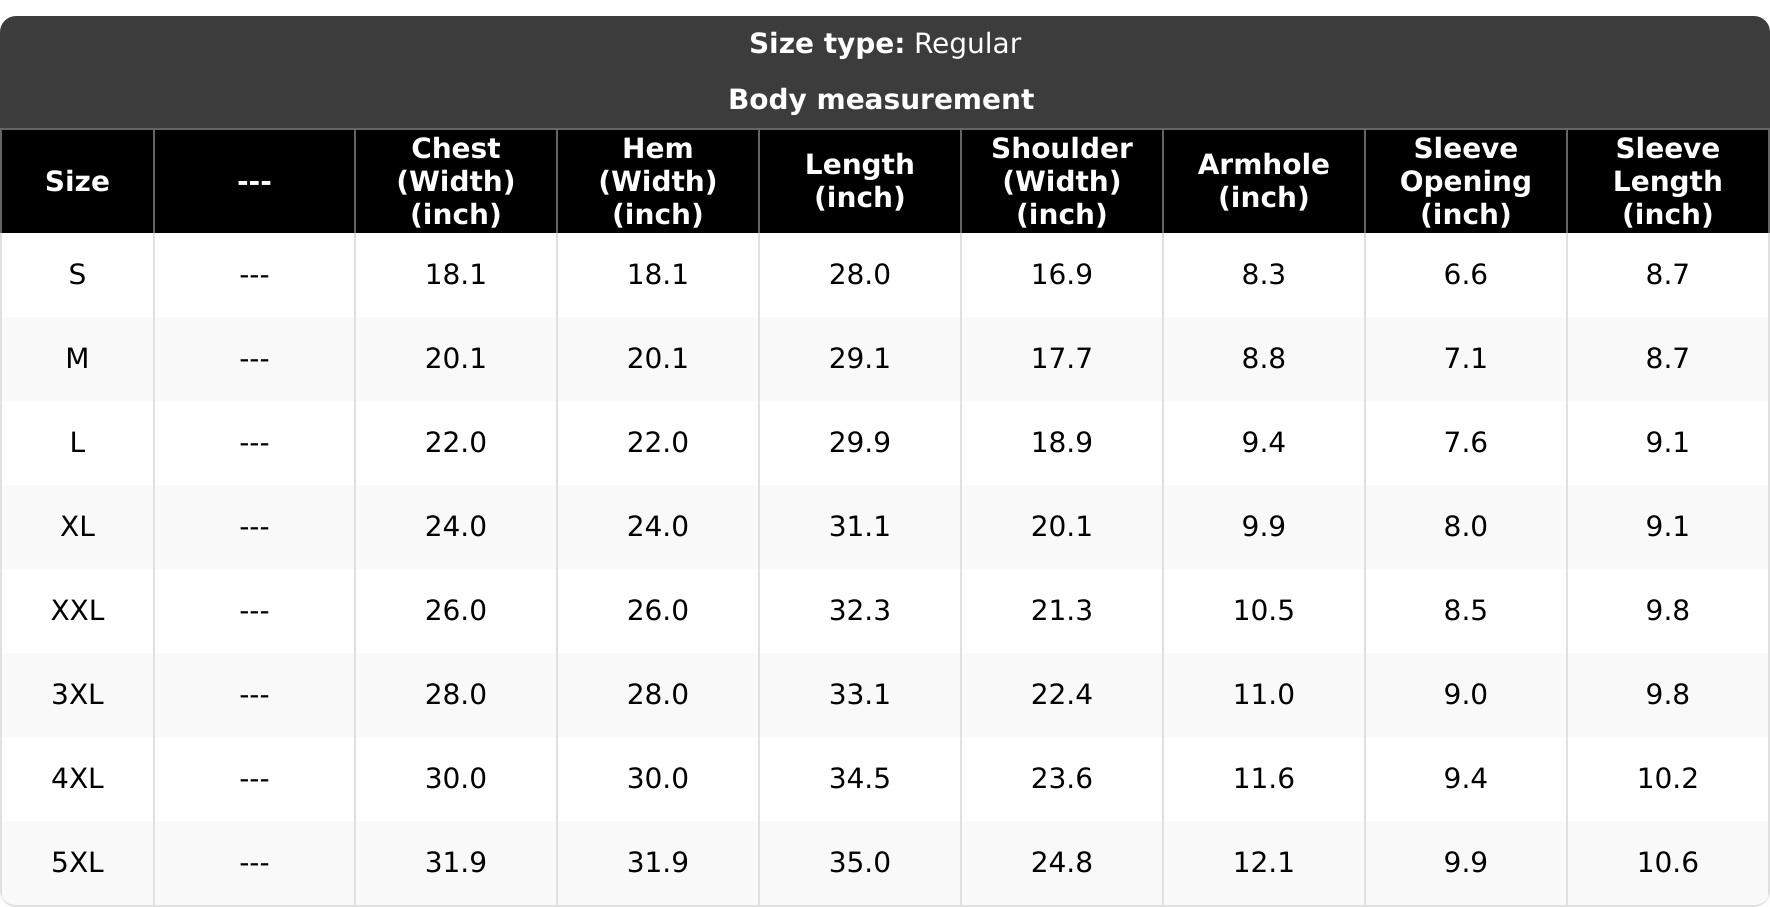Select the 24.8 shoulder width value
The height and width of the screenshot is (907, 1770).
[x=1062, y=862]
